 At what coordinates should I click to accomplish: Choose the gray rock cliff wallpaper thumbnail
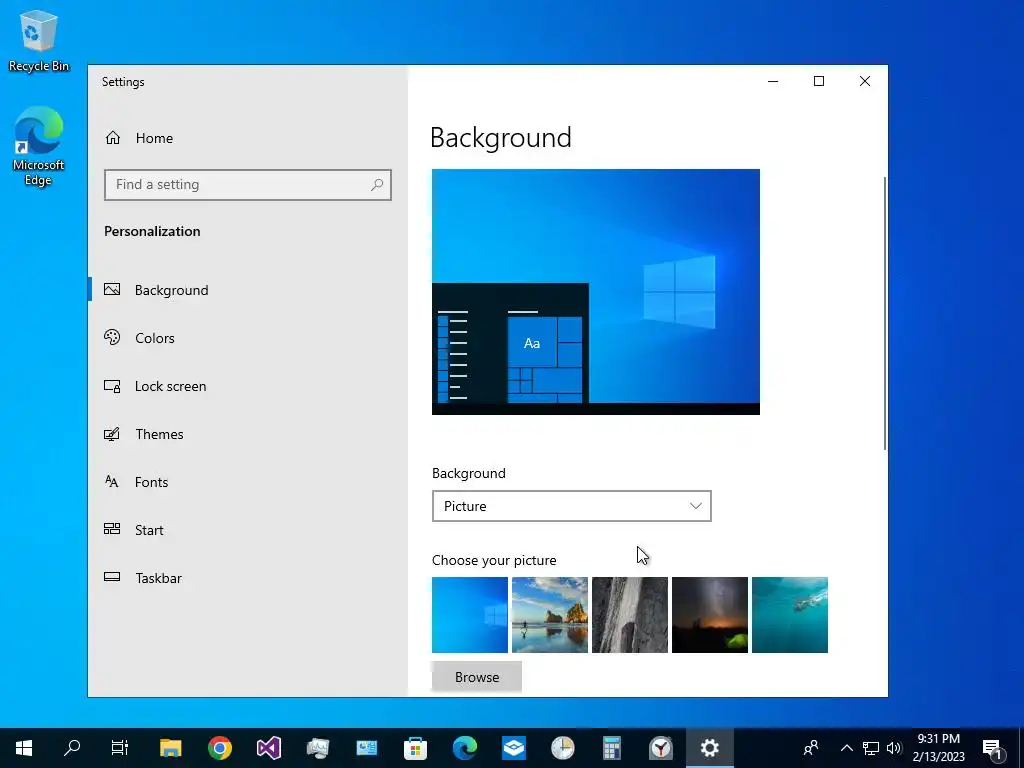630,615
